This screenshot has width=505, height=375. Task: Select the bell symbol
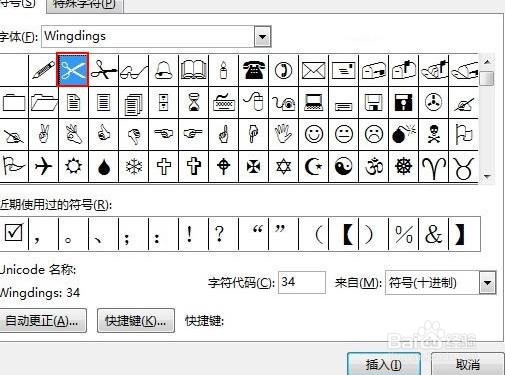(163, 70)
